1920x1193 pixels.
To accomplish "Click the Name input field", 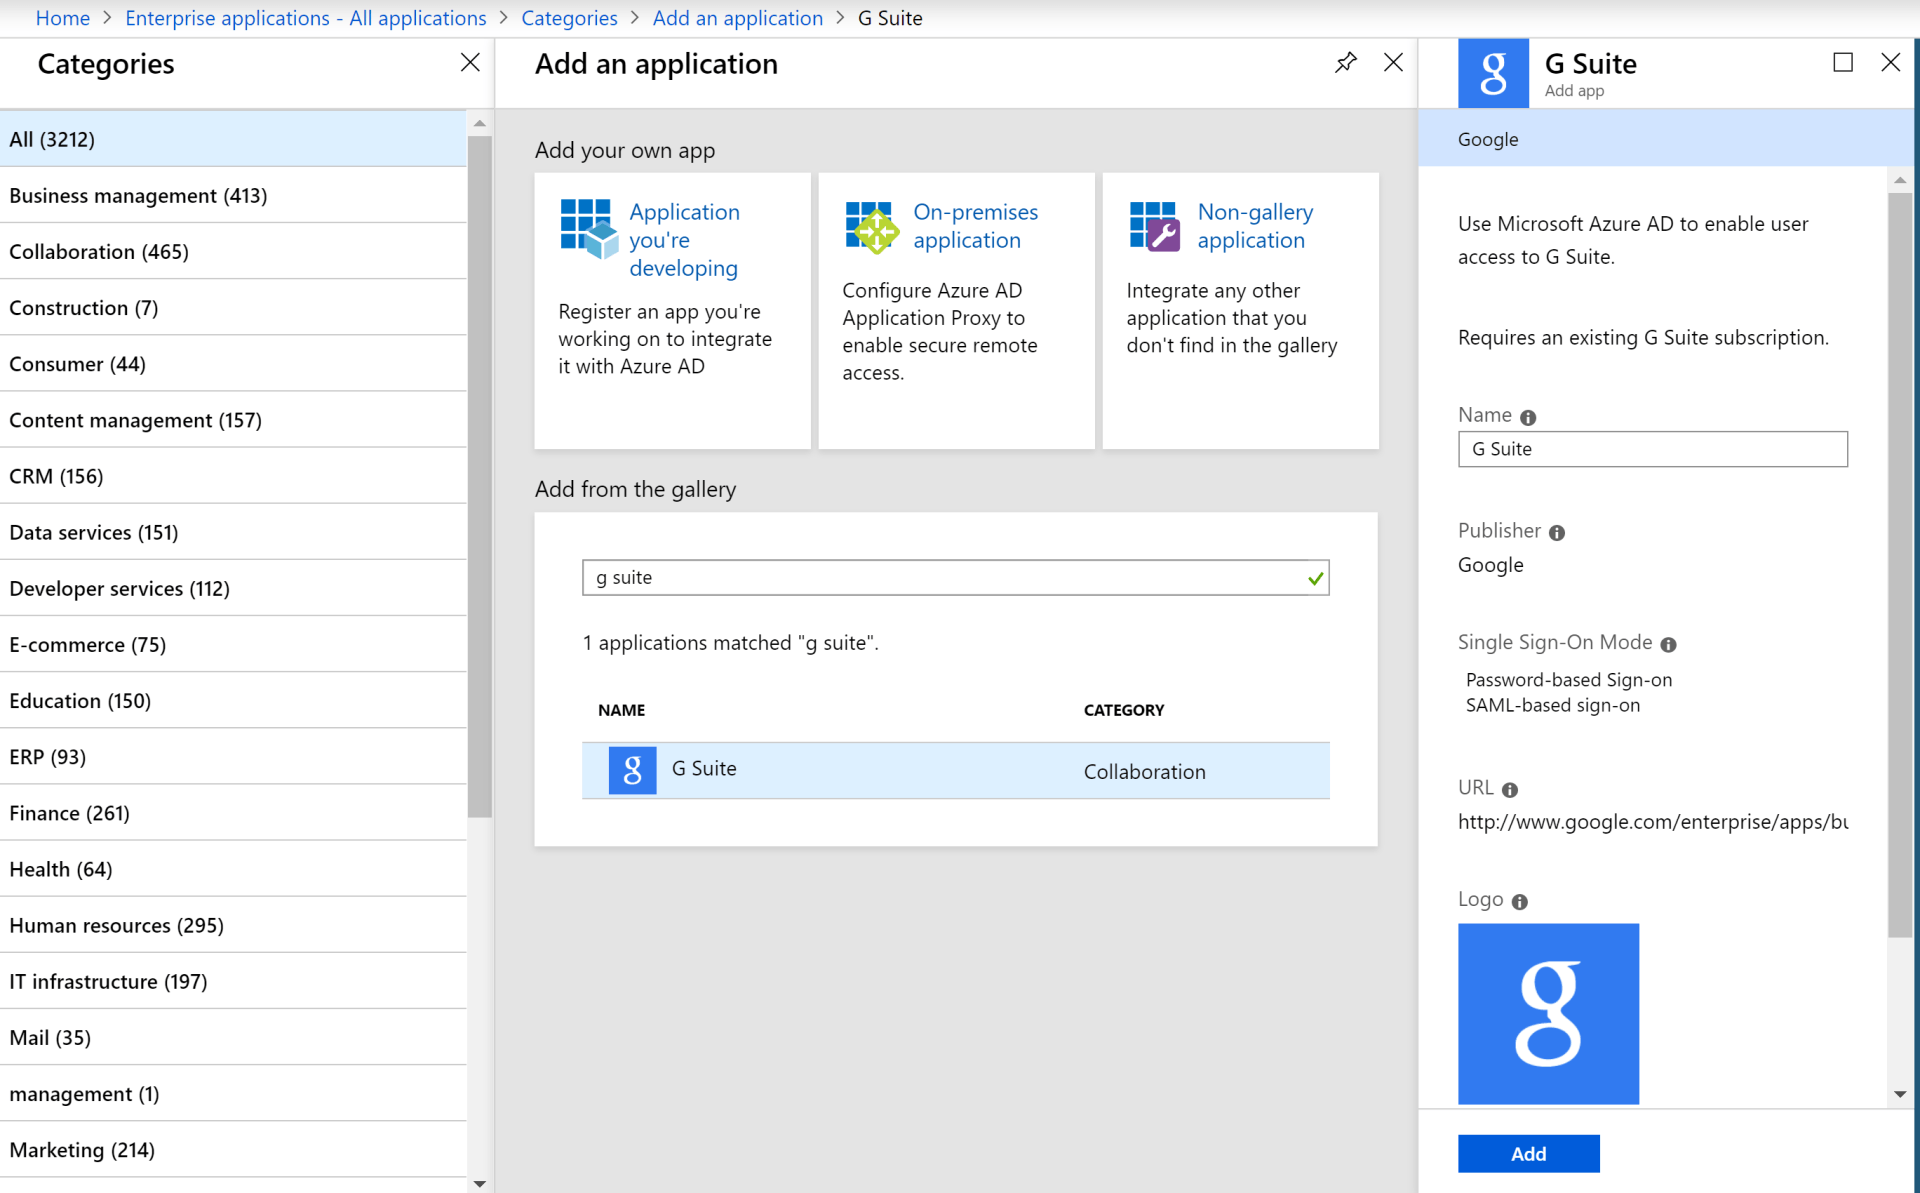I will click(x=1652, y=449).
